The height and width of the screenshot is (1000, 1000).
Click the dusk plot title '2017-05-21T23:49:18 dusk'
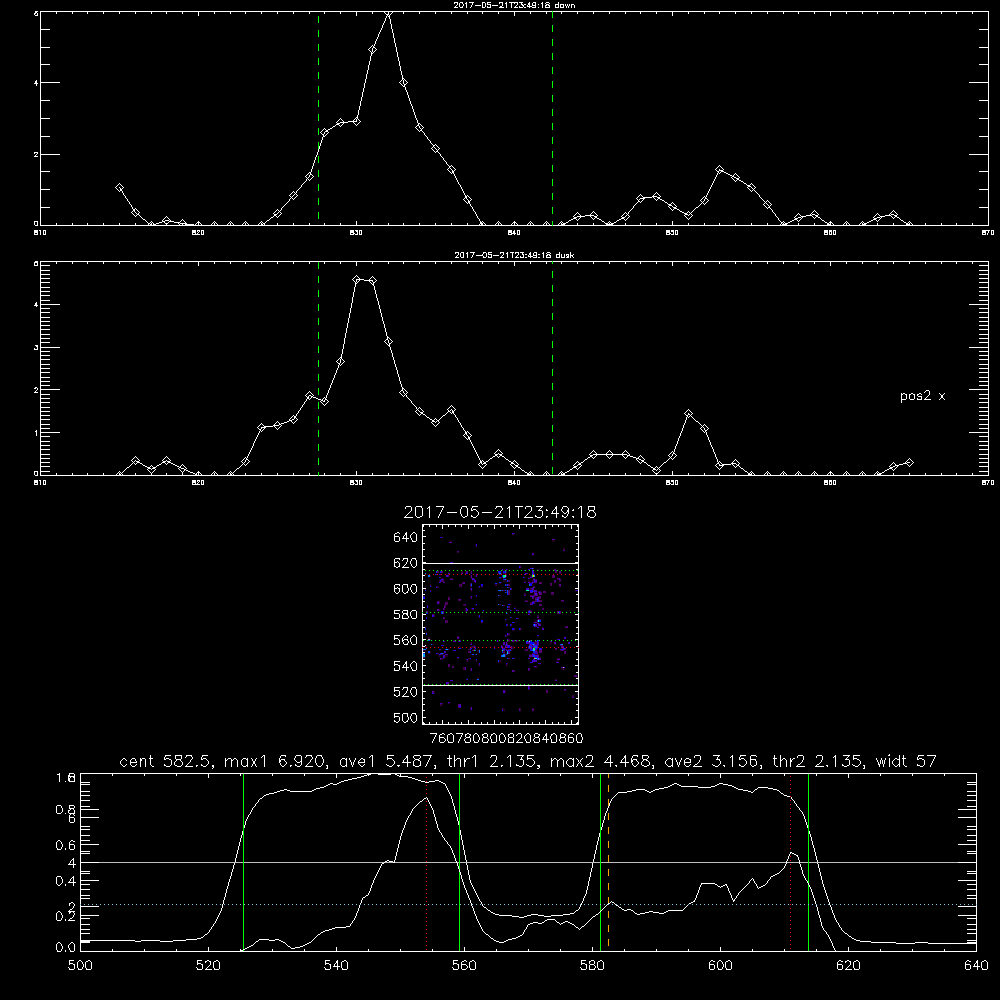pyautogui.click(x=514, y=255)
